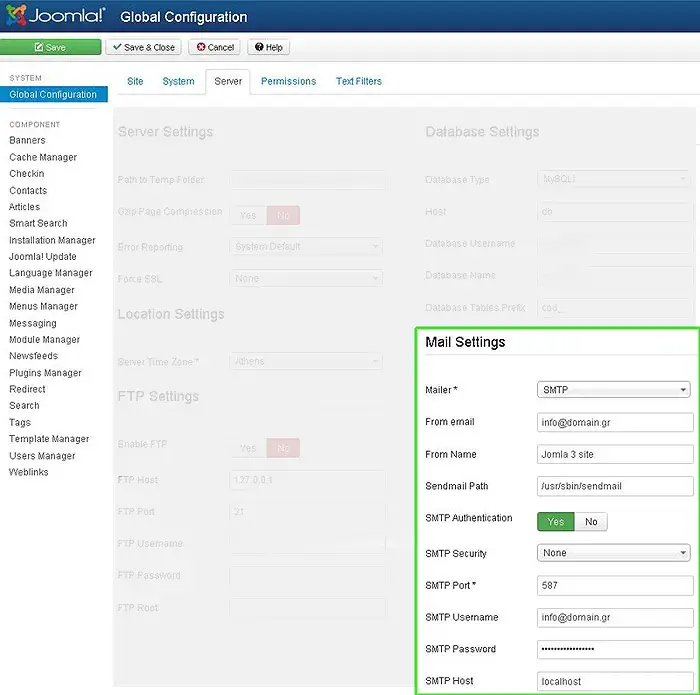Set Enable FTP to Yes
Viewport: 700px width, 695px height.
[x=248, y=448]
